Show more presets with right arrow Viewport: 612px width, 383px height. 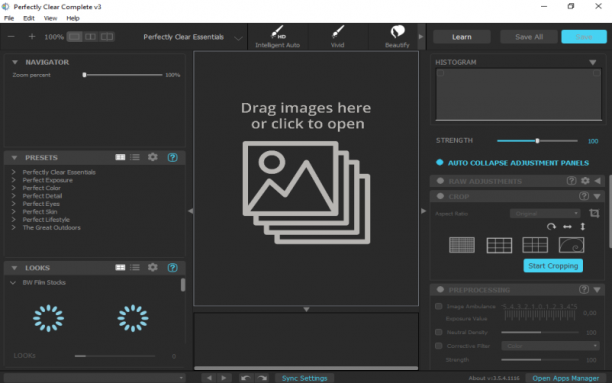(421, 37)
